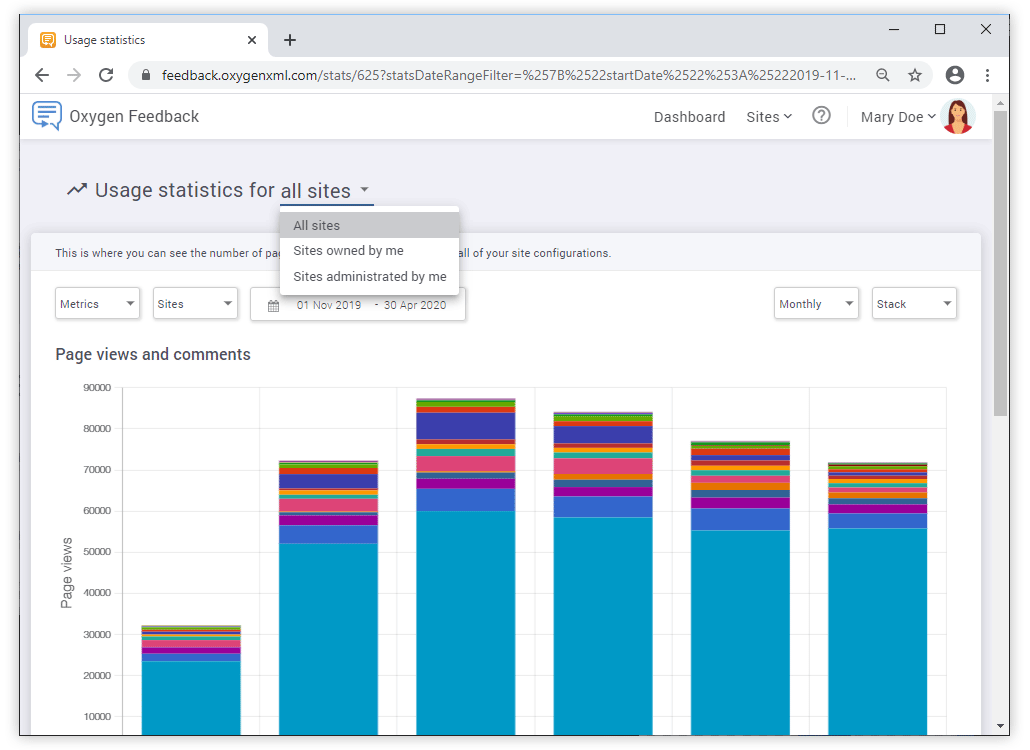Image resolution: width=1030 pixels, height=750 pixels.
Task: Click the browser back arrow
Action: (42, 75)
